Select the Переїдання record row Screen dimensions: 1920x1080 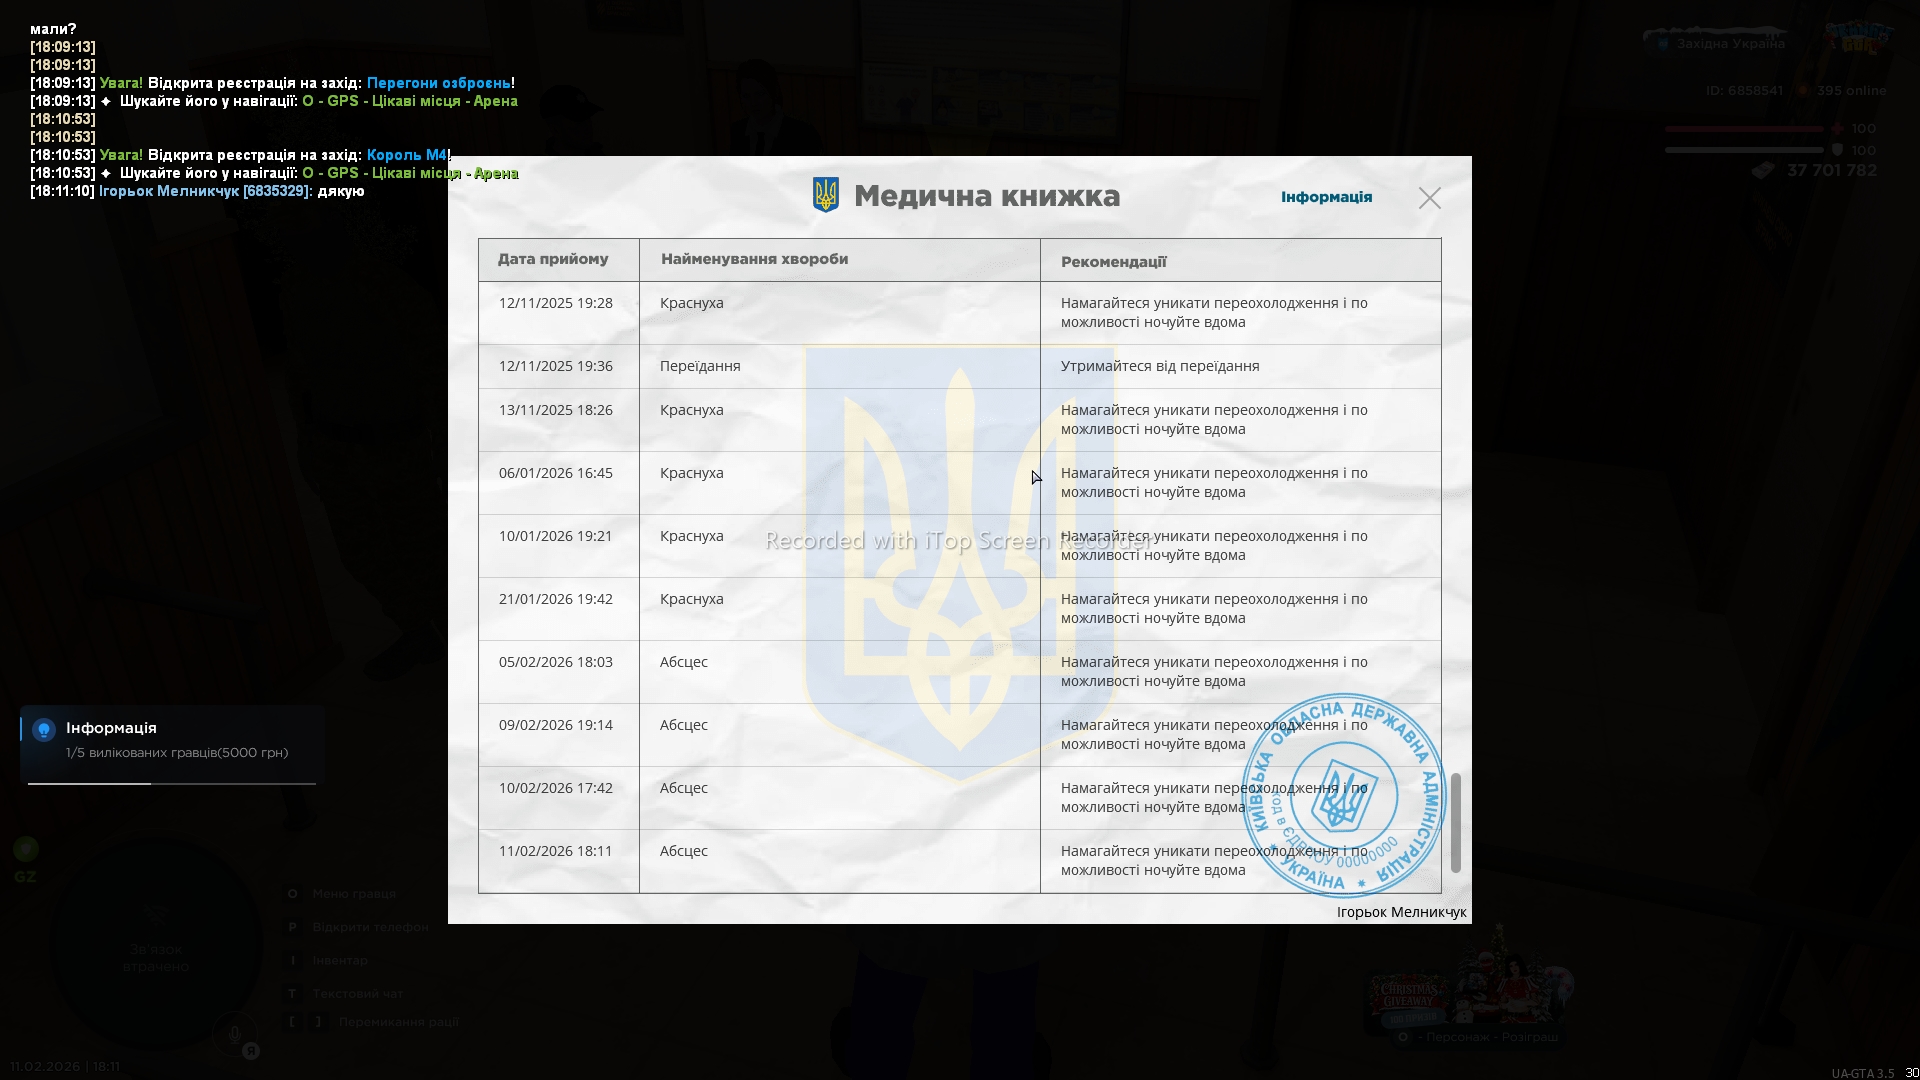[x=700, y=366]
